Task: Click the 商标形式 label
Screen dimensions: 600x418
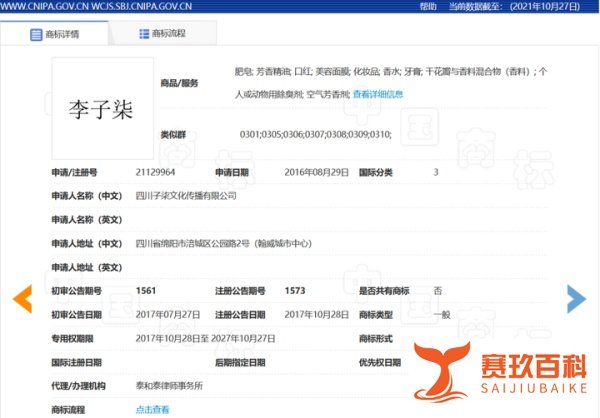Action: [375, 338]
